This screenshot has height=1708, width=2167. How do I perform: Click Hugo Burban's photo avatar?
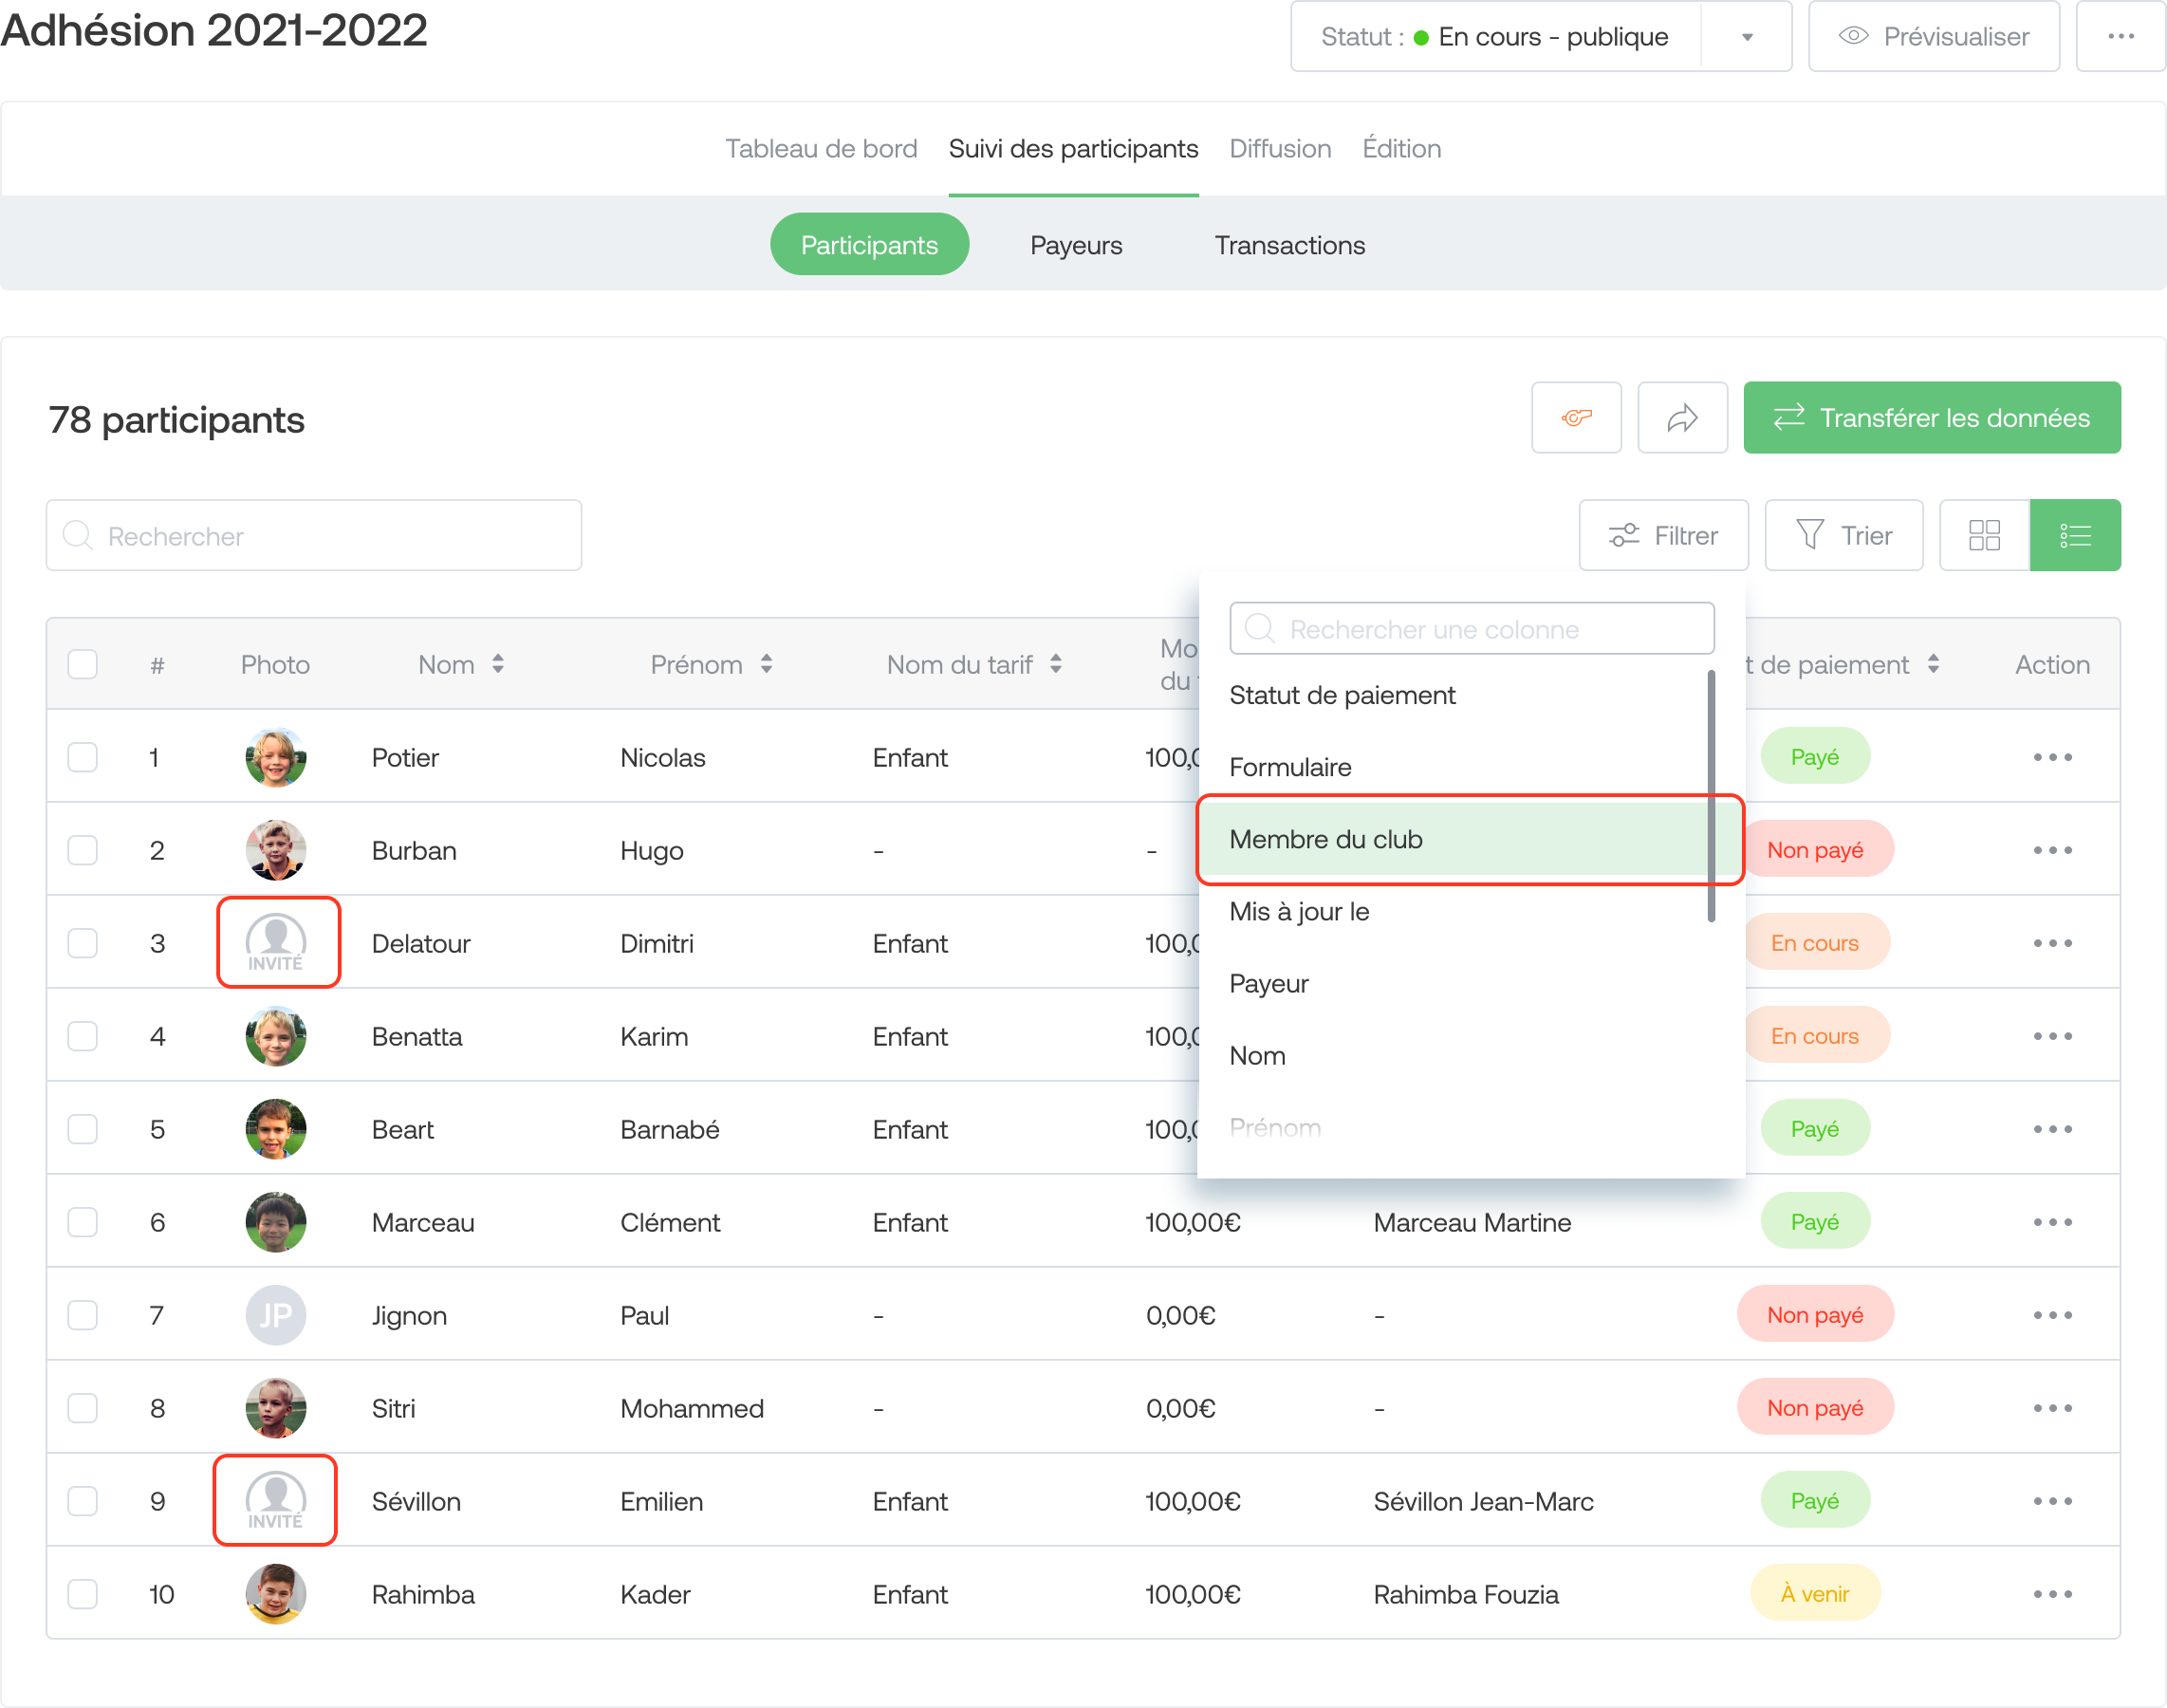coord(275,850)
